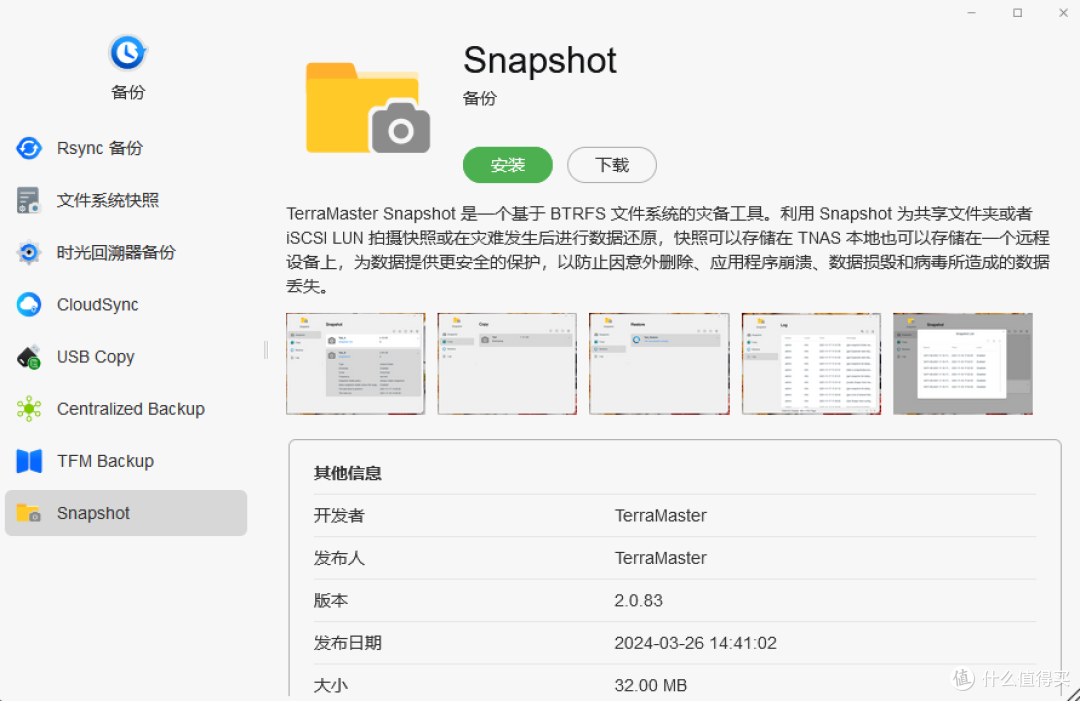Viewport: 1080px width, 701px height.
Task: Click the 备份 category label under Snapshot title
Action: pyautogui.click(x=479, y=98)
